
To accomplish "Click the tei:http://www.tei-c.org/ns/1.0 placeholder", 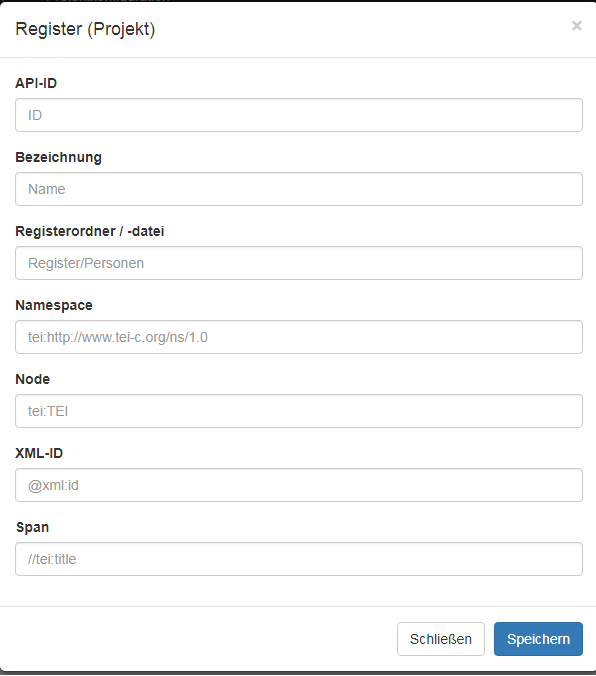I will 118,337.
